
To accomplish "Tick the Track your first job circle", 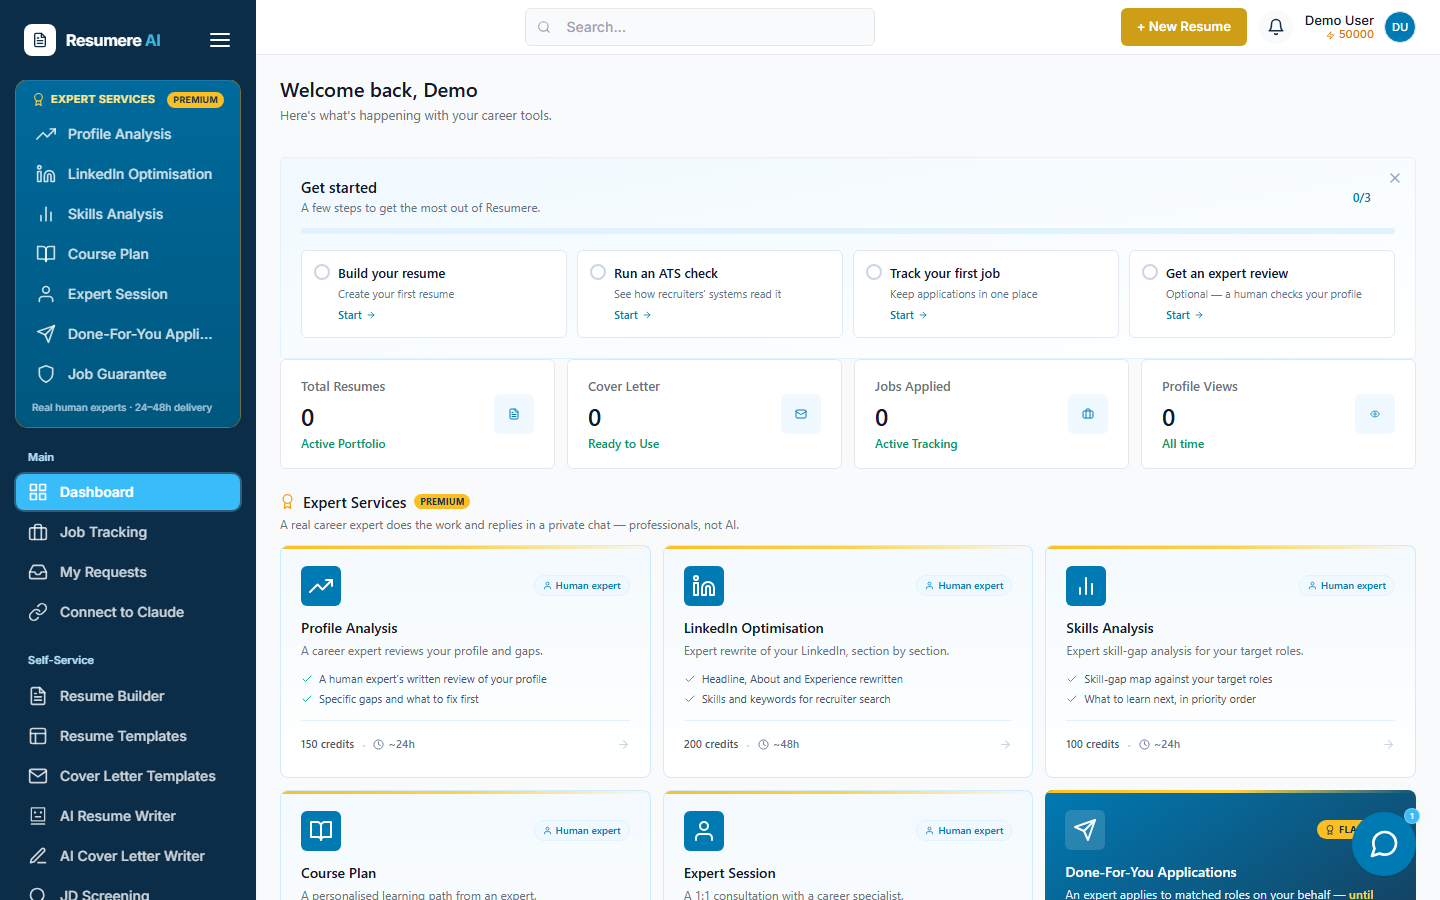I will 874,272.
